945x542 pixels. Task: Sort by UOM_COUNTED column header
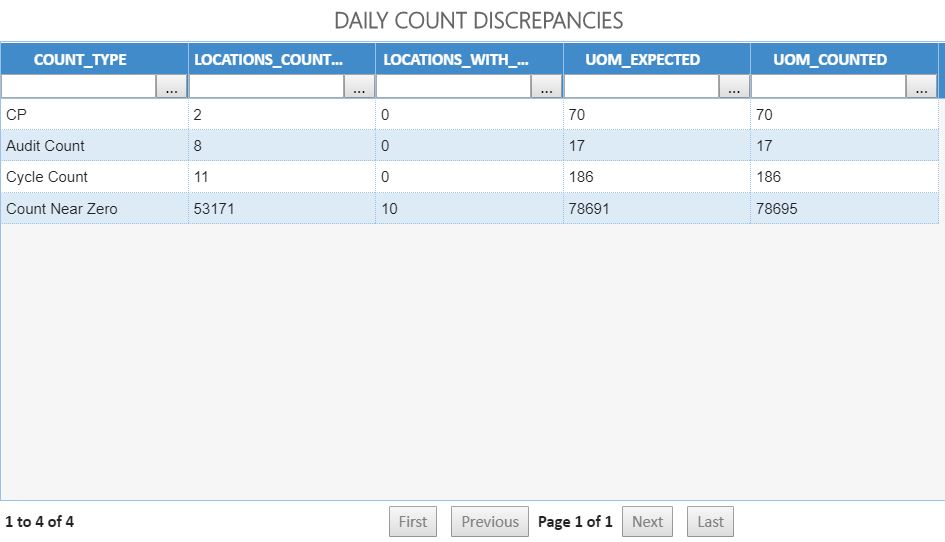830,59
